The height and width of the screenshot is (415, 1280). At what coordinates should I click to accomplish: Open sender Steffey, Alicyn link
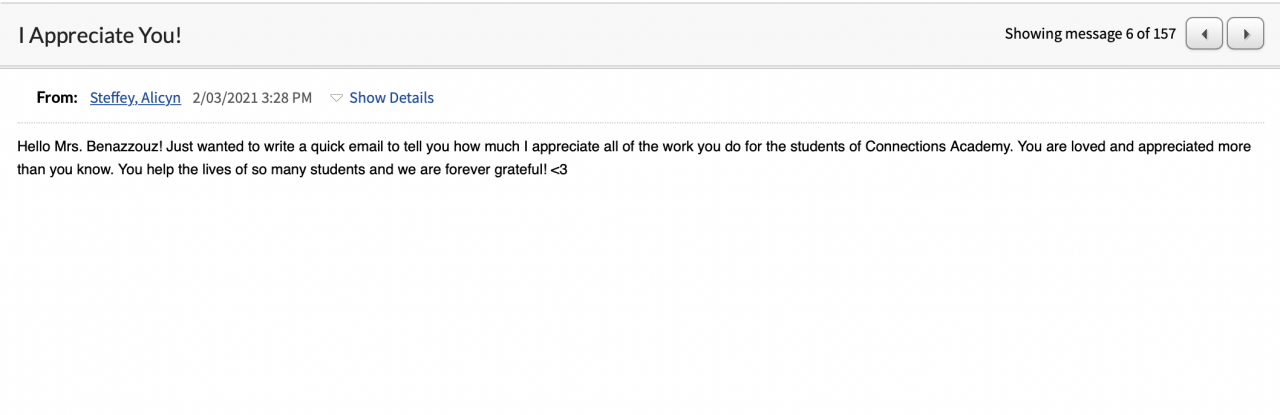pyautogui.click(x=135, y=98)
